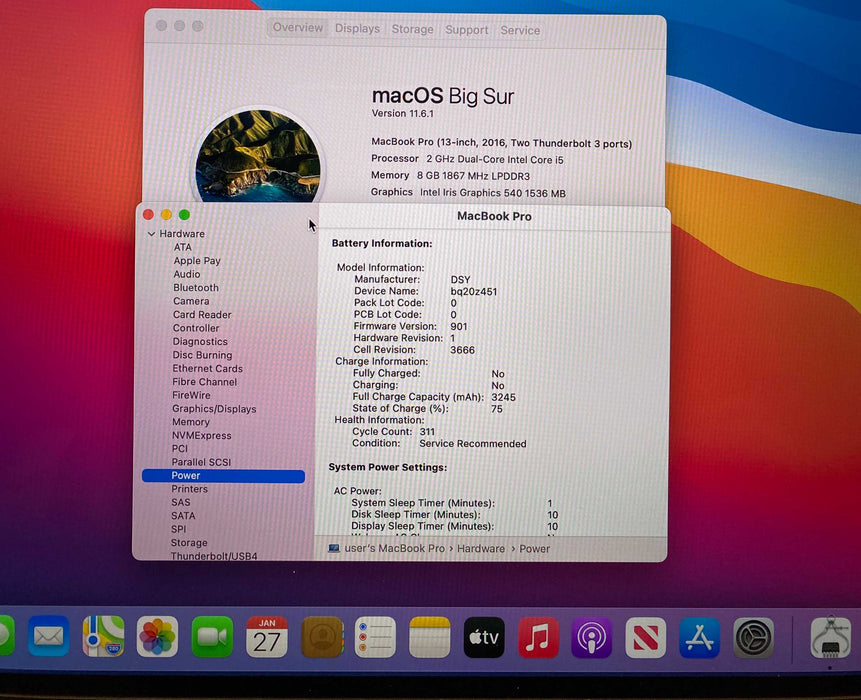This screenshot has height=700, width=861.
Task: Switch to Displays tab in About window
Action: coord(357,29)
